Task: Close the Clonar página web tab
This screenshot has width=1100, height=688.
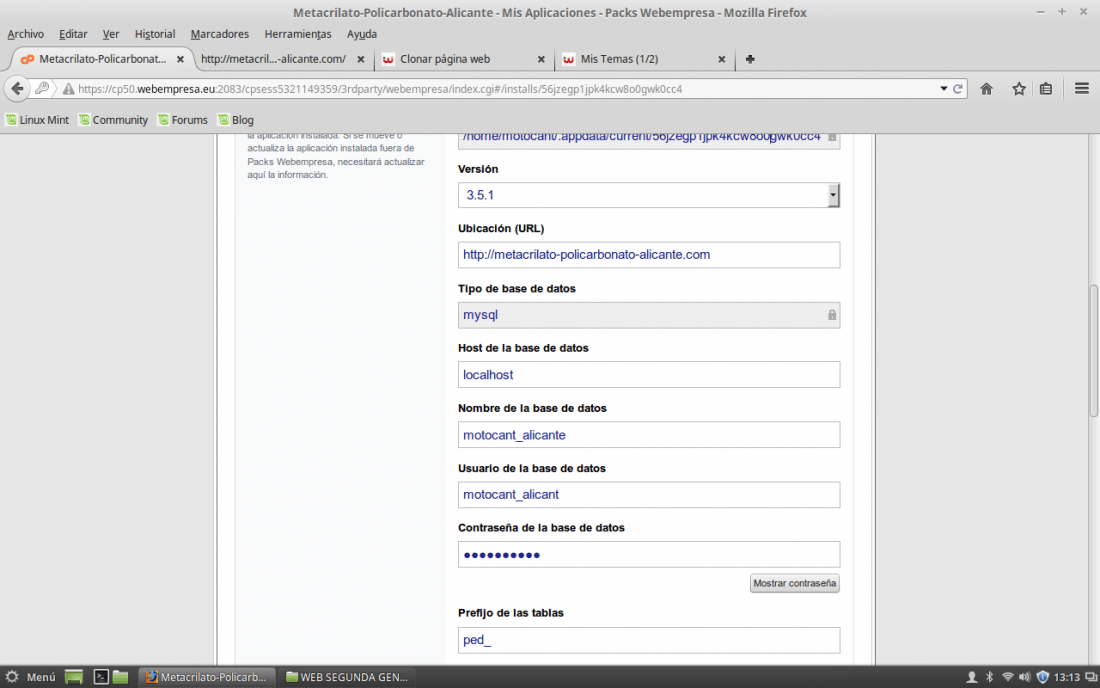Action: tap(541, 60)
